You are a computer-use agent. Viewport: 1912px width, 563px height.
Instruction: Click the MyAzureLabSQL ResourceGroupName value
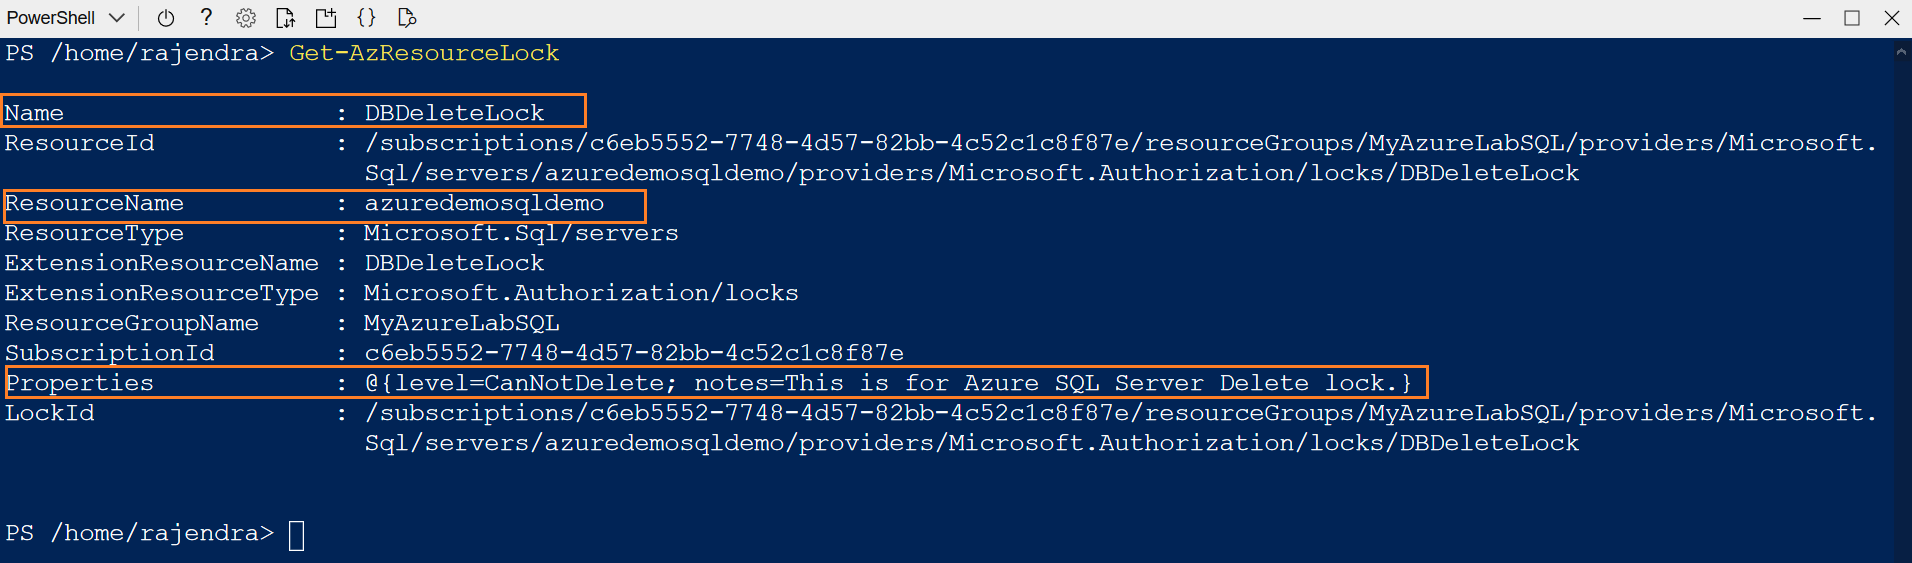pyautogui.click(x=462, y=323)
